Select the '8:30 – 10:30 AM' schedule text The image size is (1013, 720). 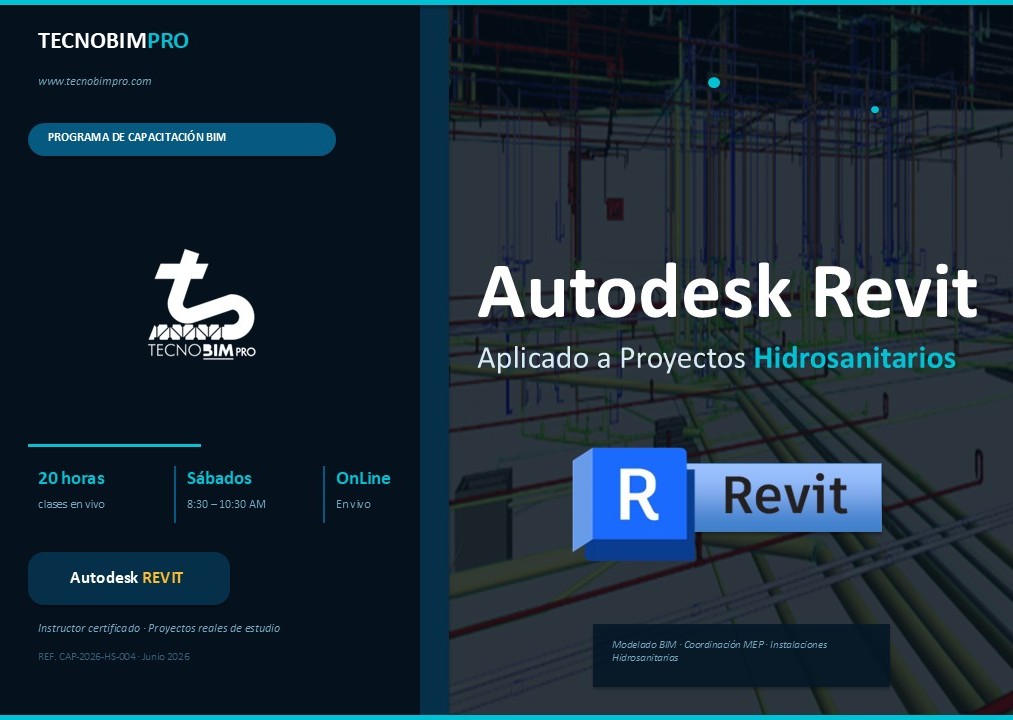coord(226,504)
